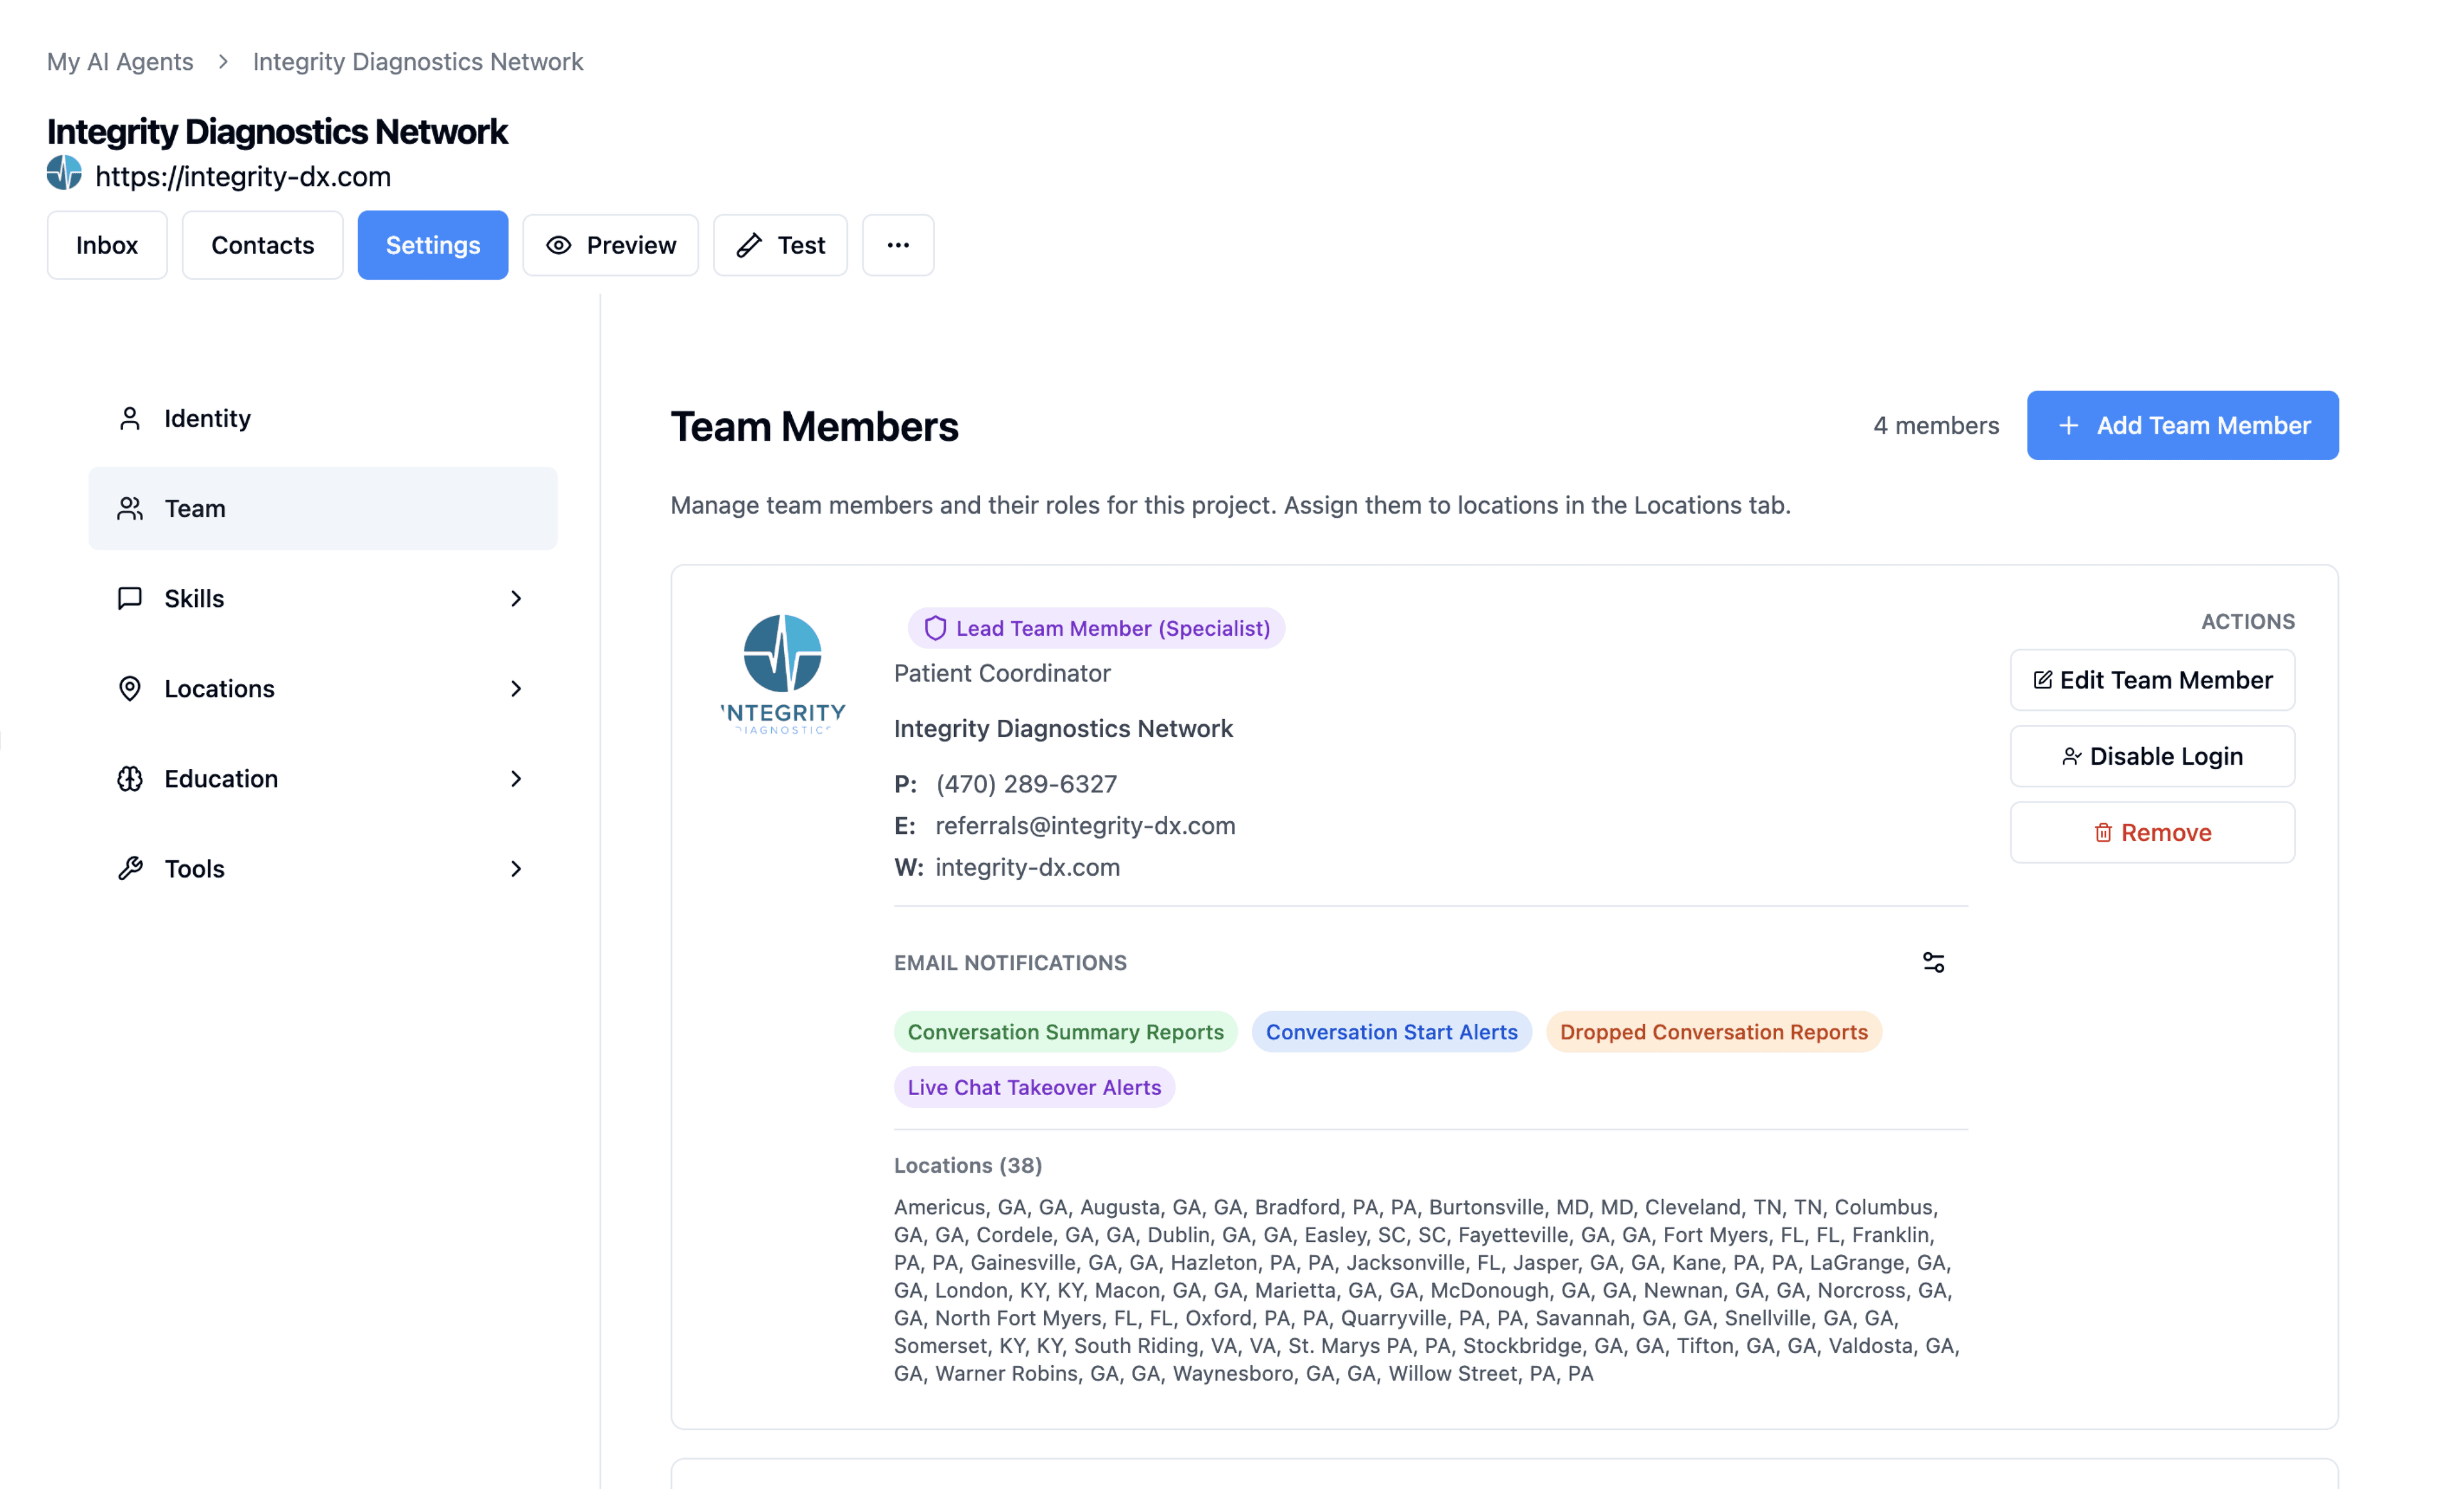Click the shield icon in Lead Team Member badge

(x=935, y=628)
